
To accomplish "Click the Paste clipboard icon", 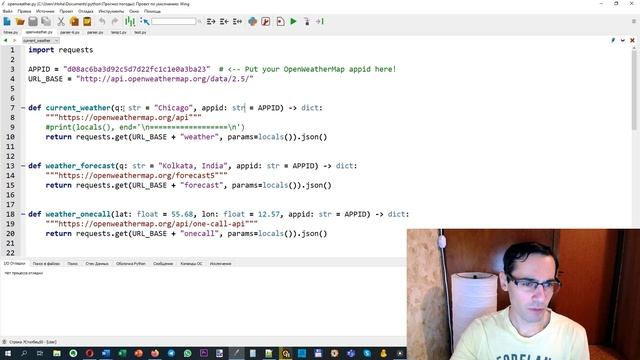I will pos(87,21).
